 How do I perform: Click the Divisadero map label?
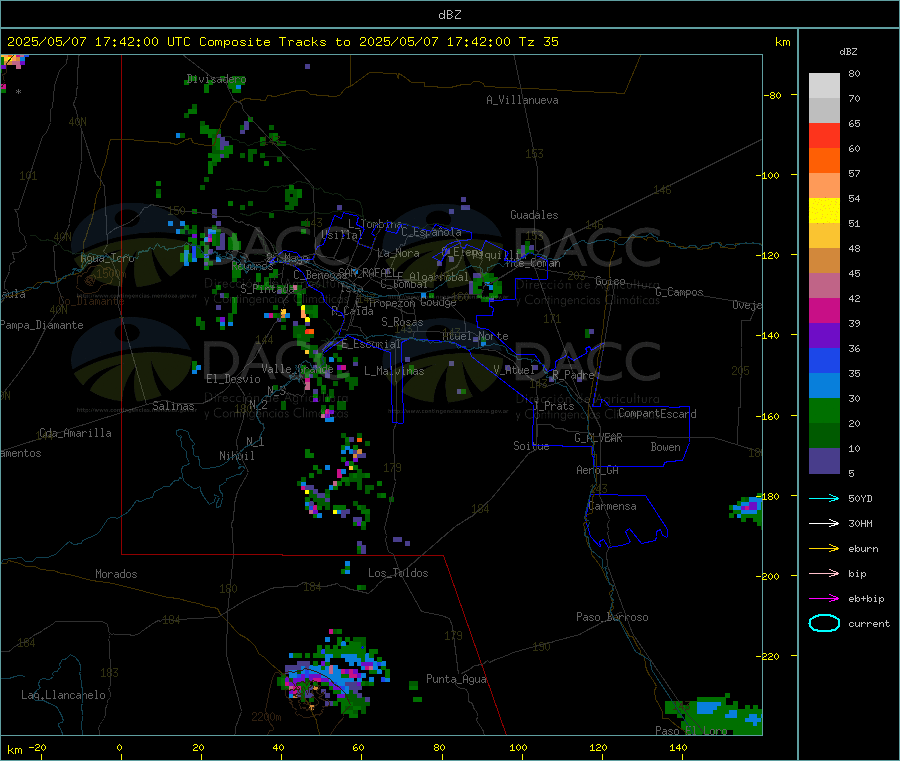tap(216, 79)
